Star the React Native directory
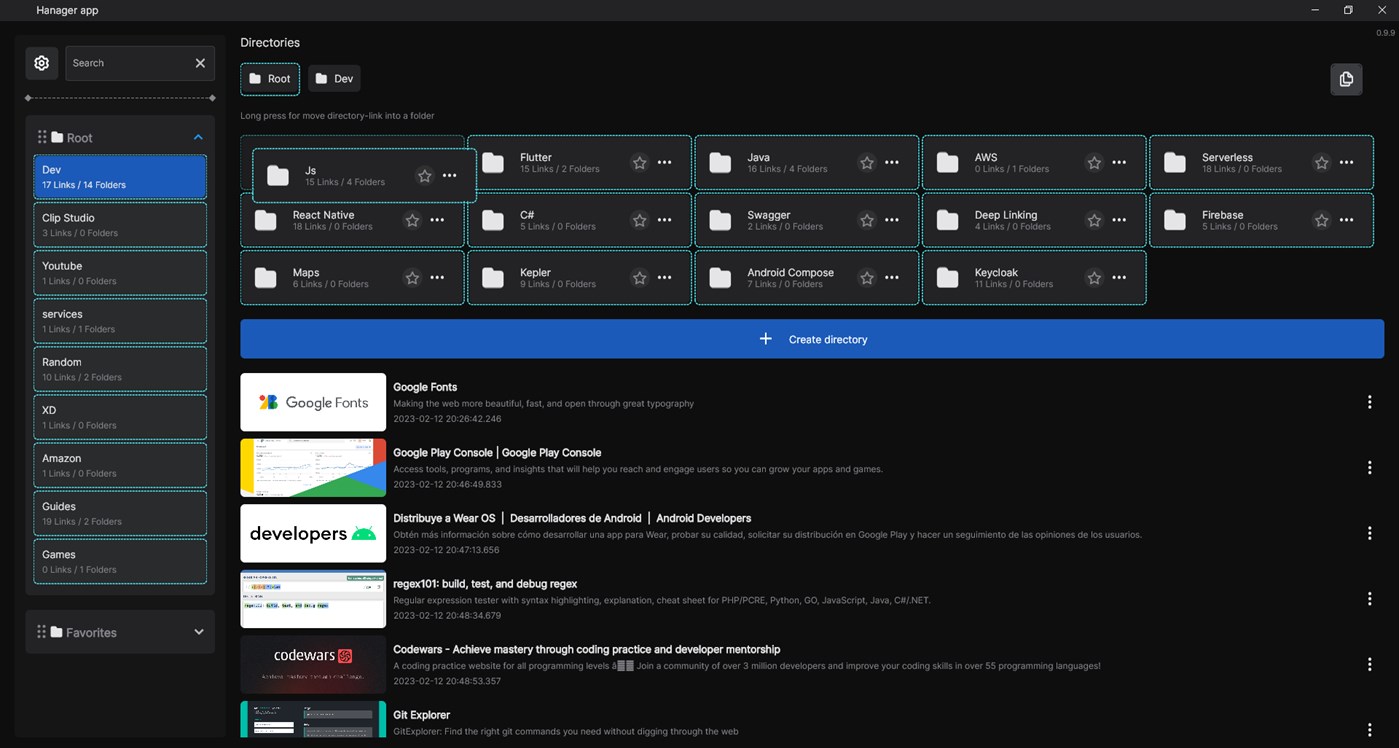 click(412, 220)
